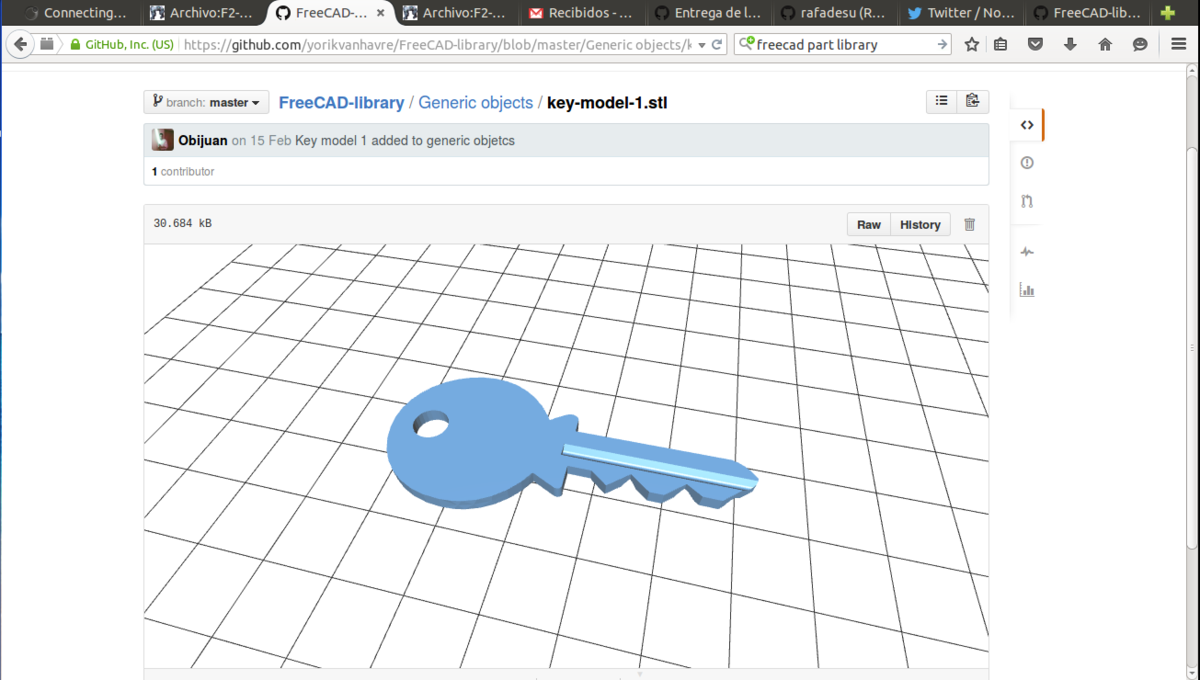
Task: Click the on 15 Feb commit date
Action: 261,141
